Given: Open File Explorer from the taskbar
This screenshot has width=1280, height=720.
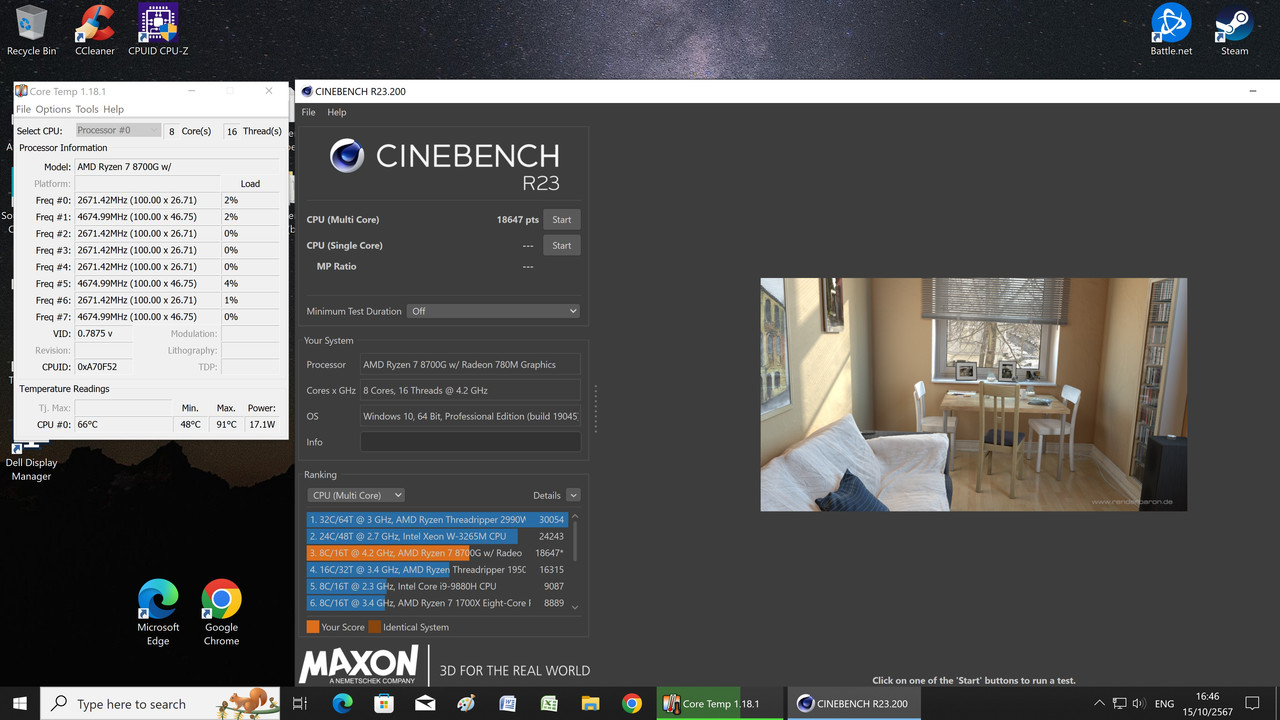Looking at the screenshot, I should tap(590, 704).
